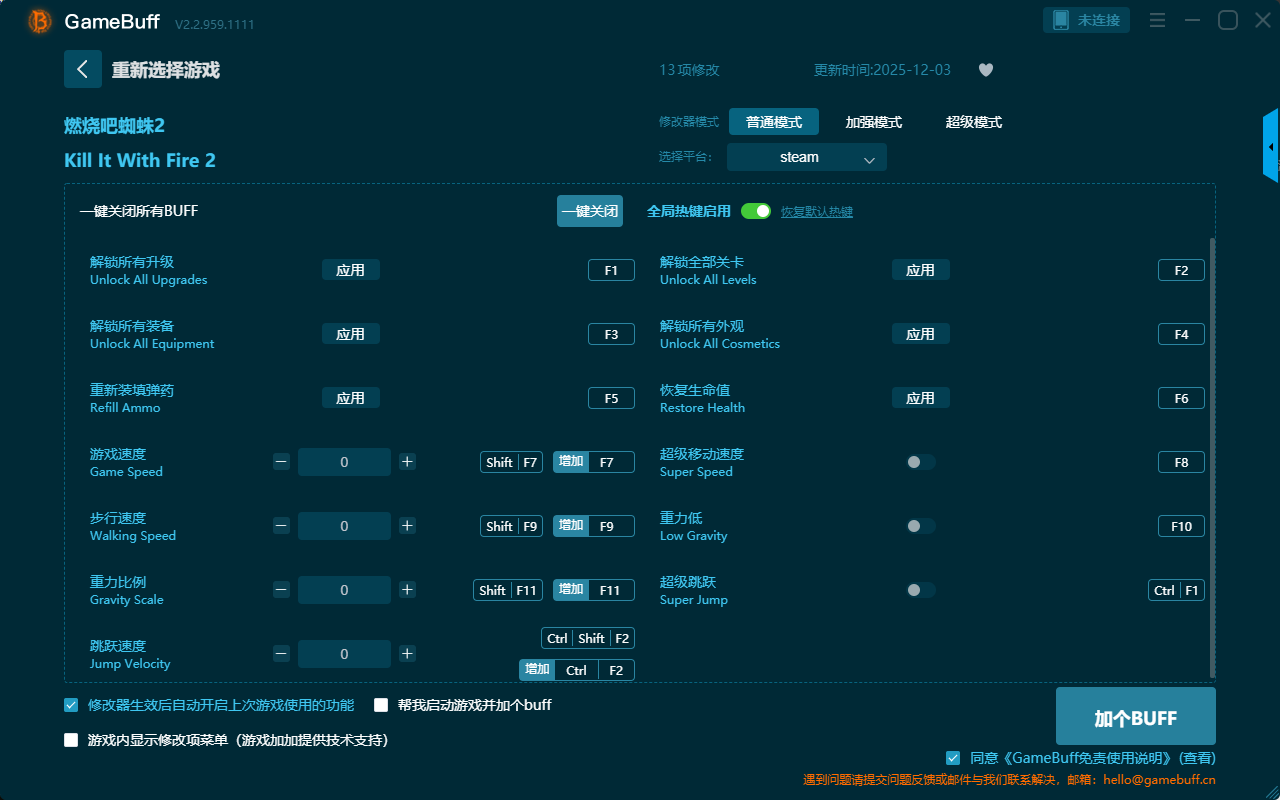Click the heart favorite icon
The image size is (1280, 800).
click(985, 70)
